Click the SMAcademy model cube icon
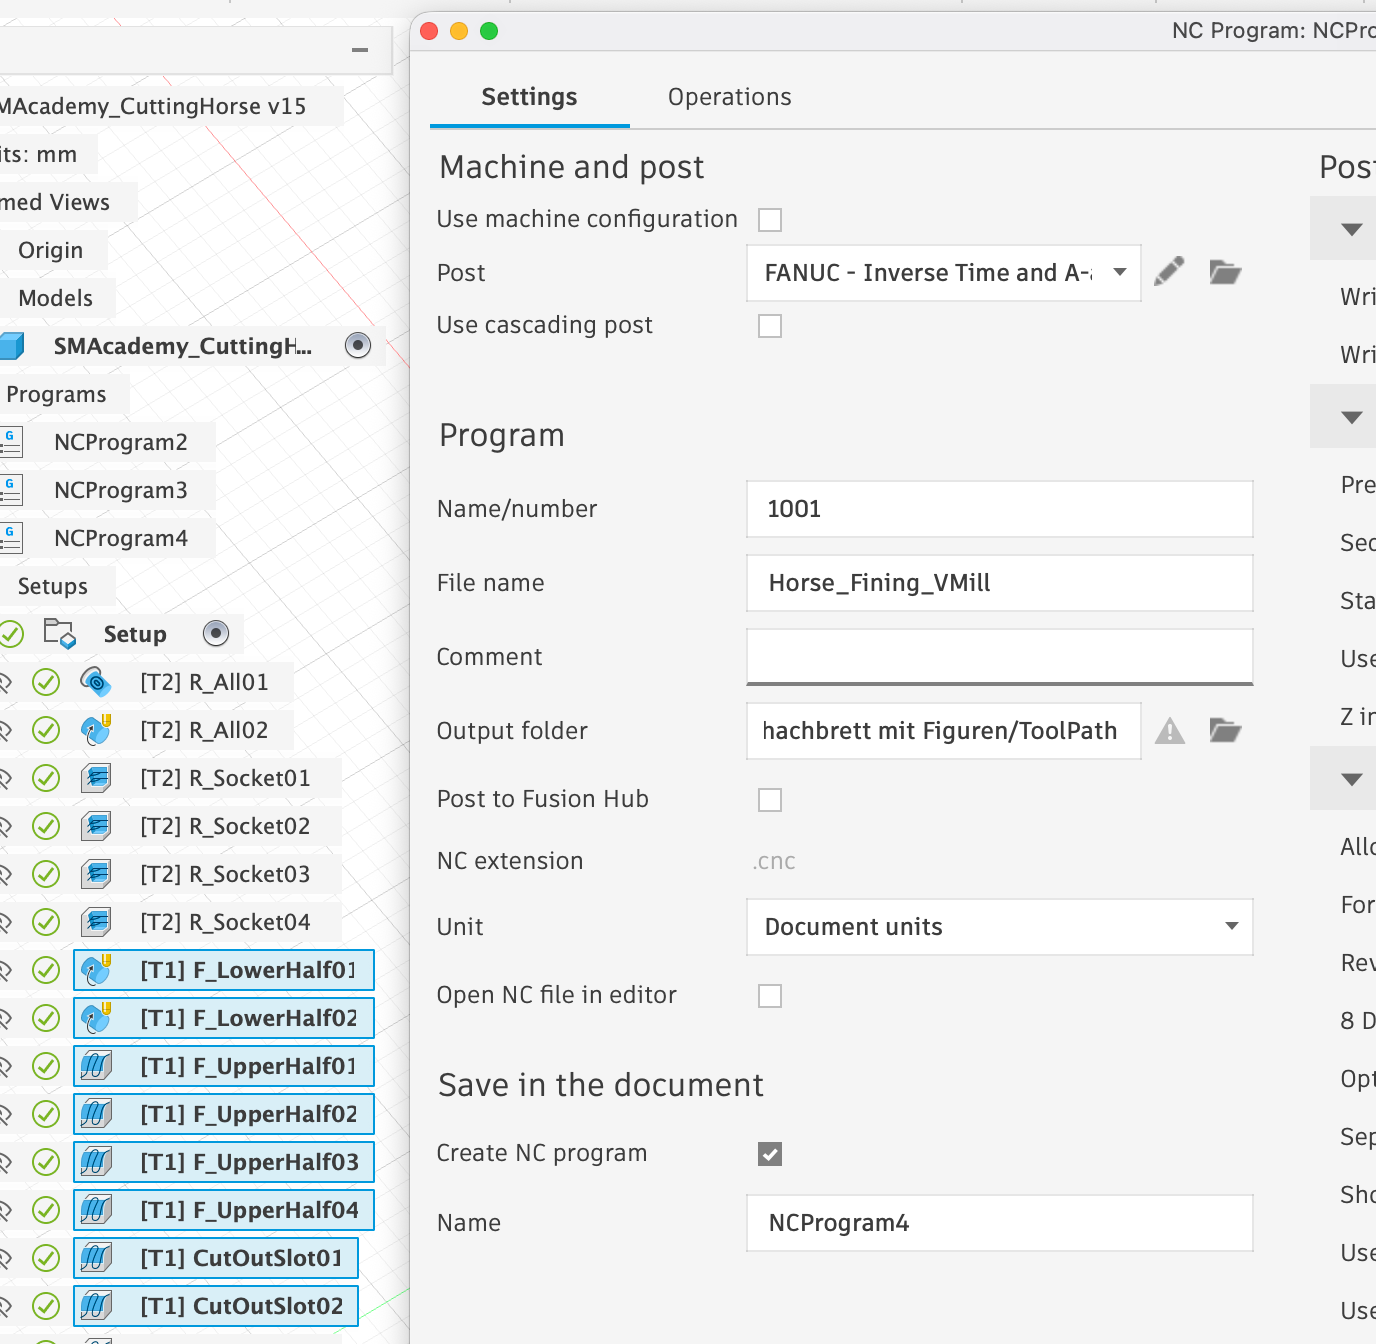This screenshot has width=1376, height=1344. click(x=11, y=346)
